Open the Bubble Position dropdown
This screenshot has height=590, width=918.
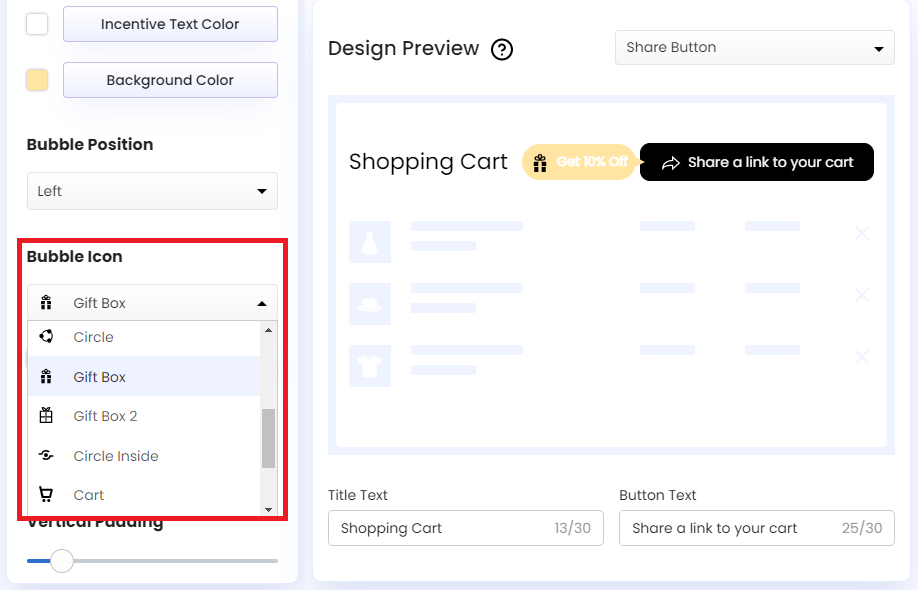[152, 191]
